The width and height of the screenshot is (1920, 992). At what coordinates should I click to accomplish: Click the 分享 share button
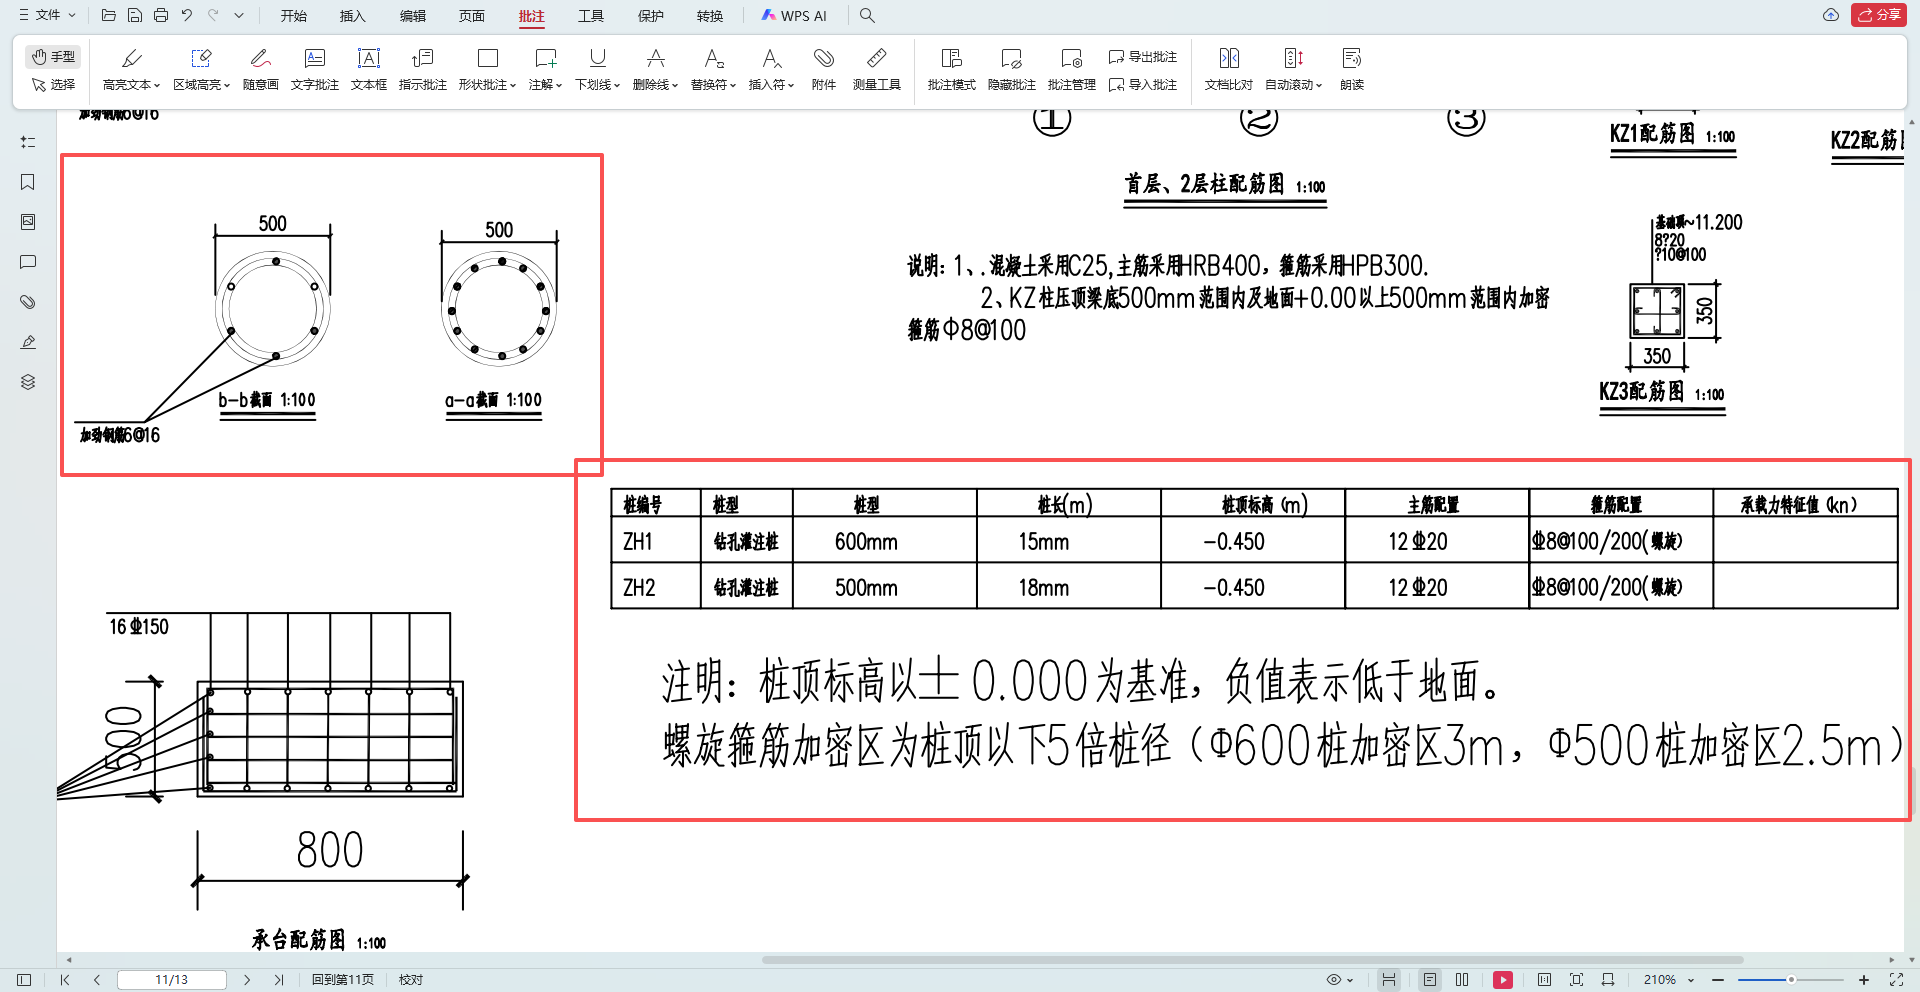coord(1879,15)
